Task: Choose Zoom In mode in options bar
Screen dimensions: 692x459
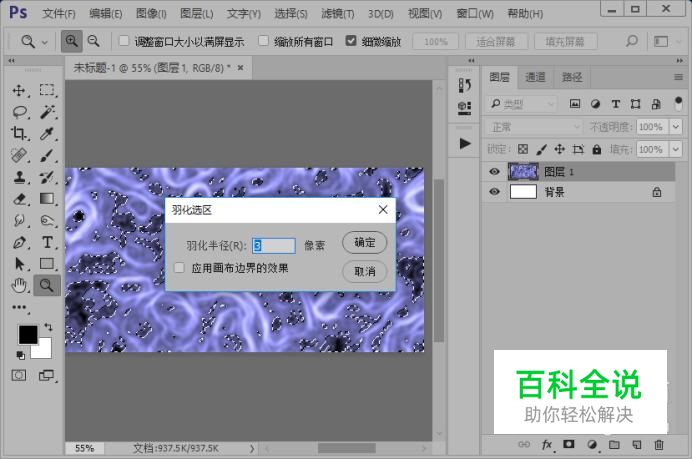Action: [71, 41]
